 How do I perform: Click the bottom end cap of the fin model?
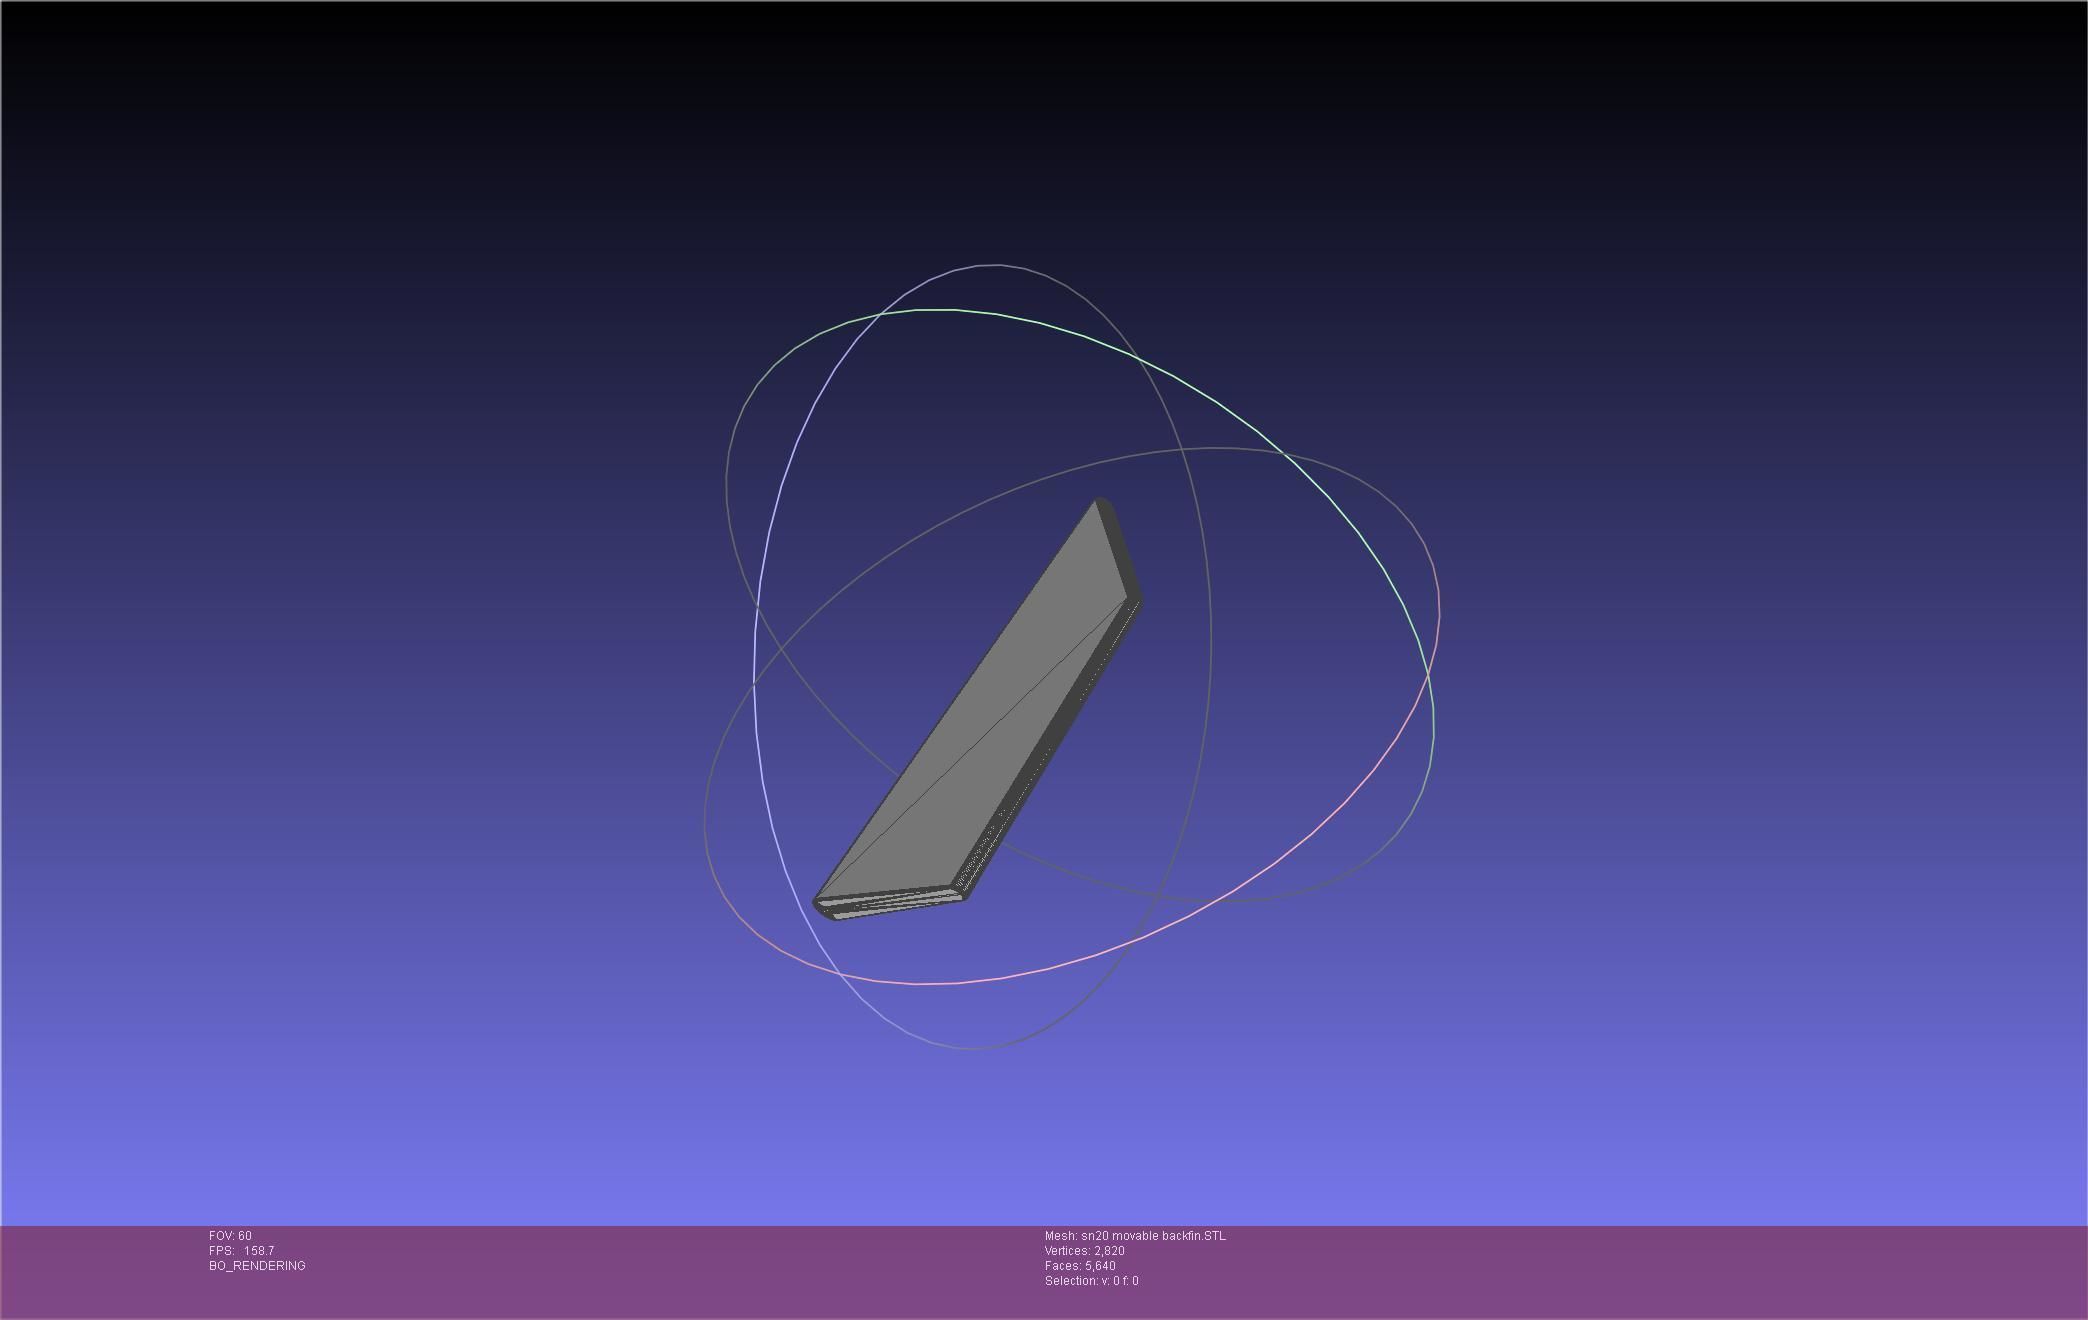pyautogui.click(x=888, y=903)
